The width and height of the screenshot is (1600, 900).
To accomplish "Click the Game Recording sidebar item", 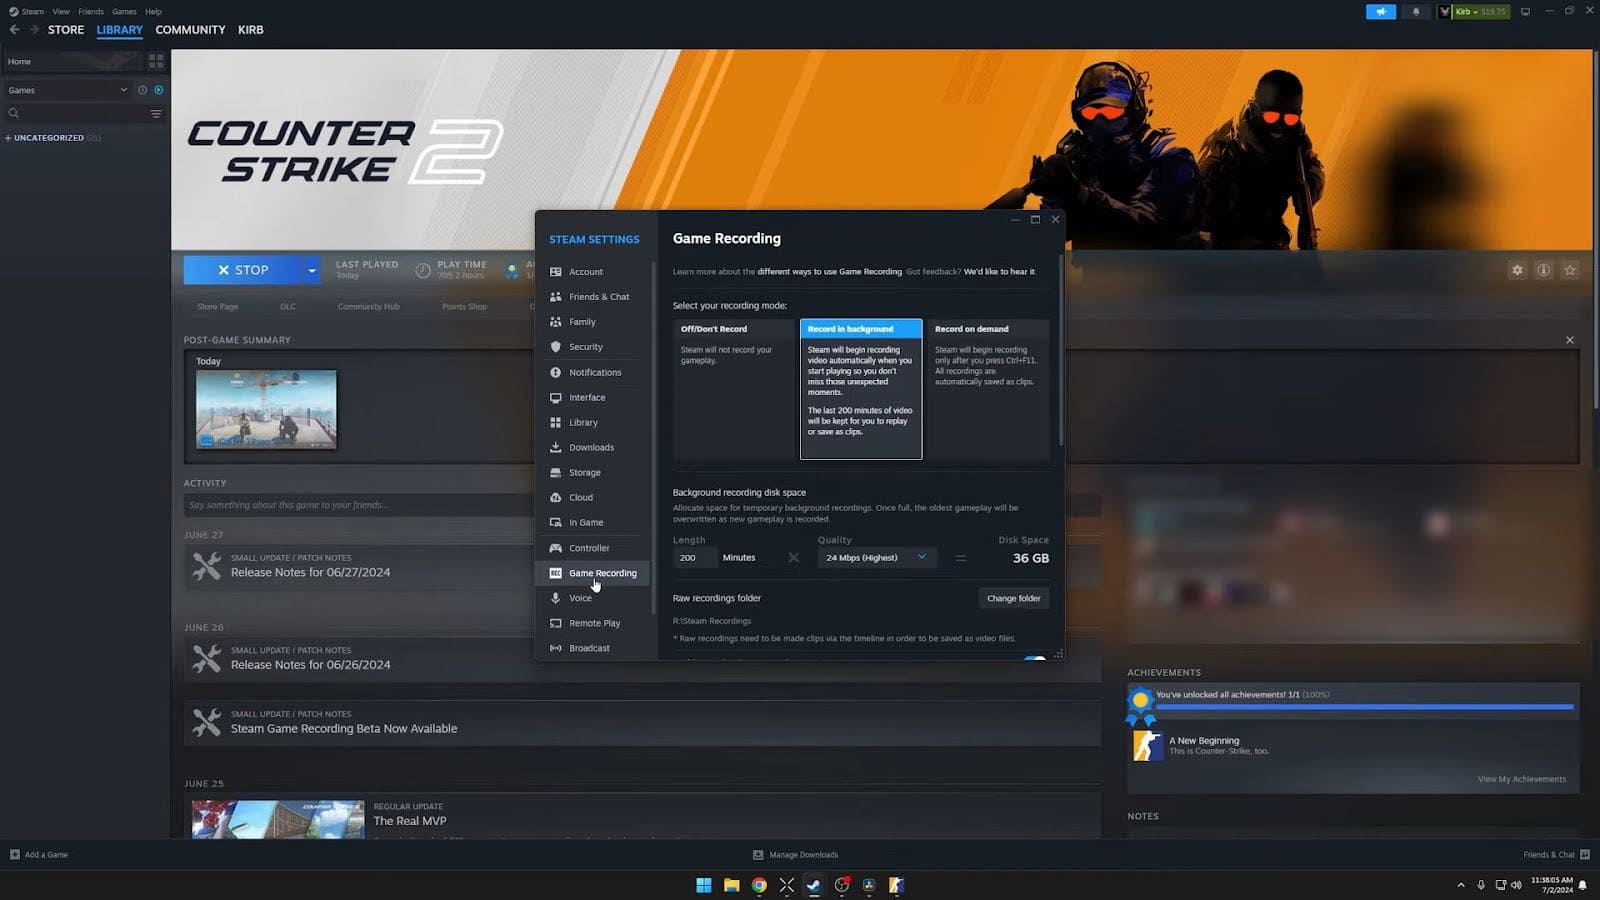I will 593,573.
